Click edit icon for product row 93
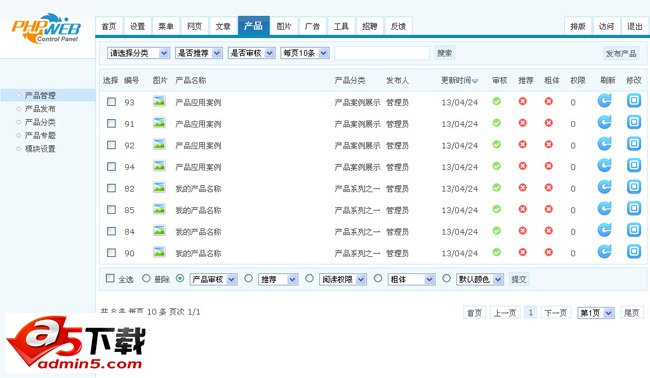 [x=634, y=101]
